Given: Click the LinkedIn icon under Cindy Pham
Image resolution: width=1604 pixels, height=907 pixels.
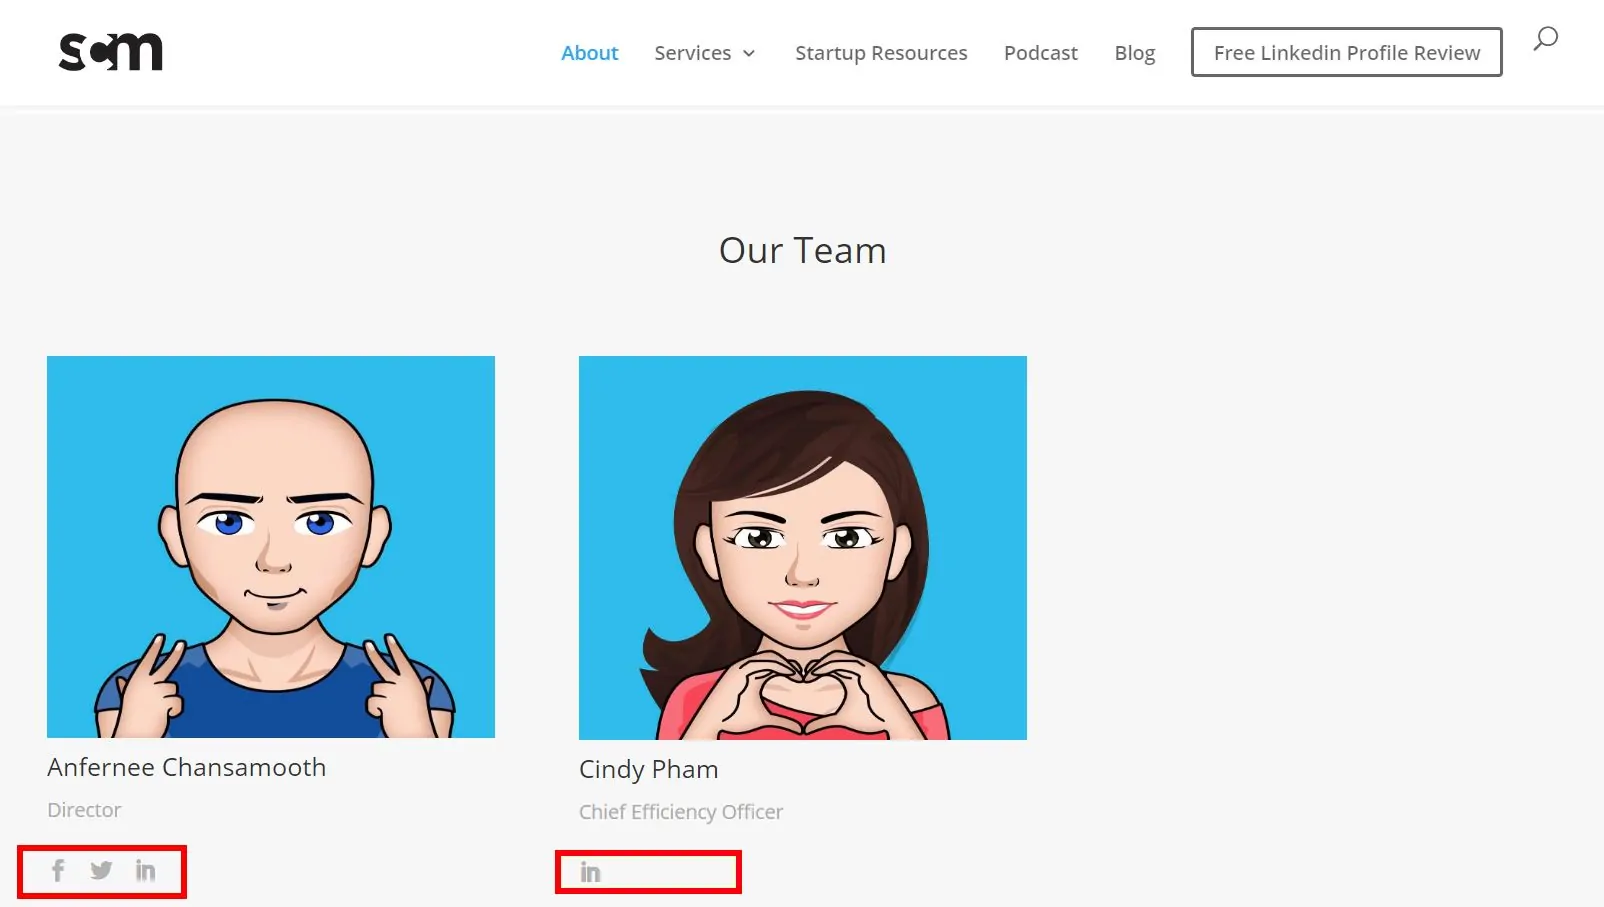Looking at the screenshot, I should point(590,872).
